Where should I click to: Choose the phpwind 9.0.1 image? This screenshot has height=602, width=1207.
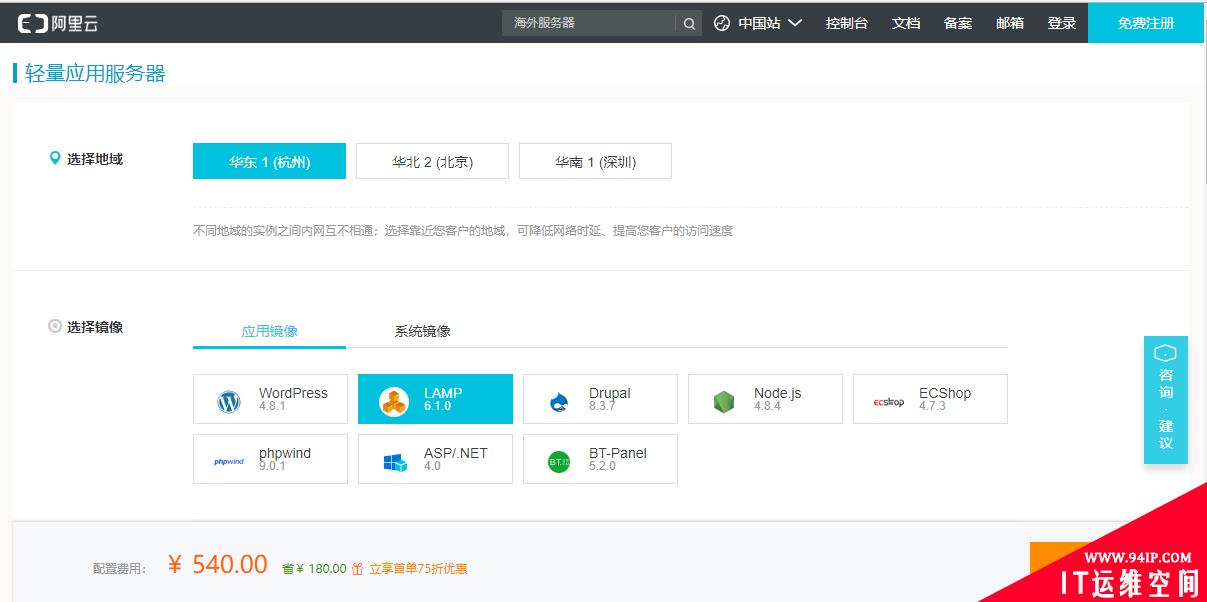coord(270,459)
